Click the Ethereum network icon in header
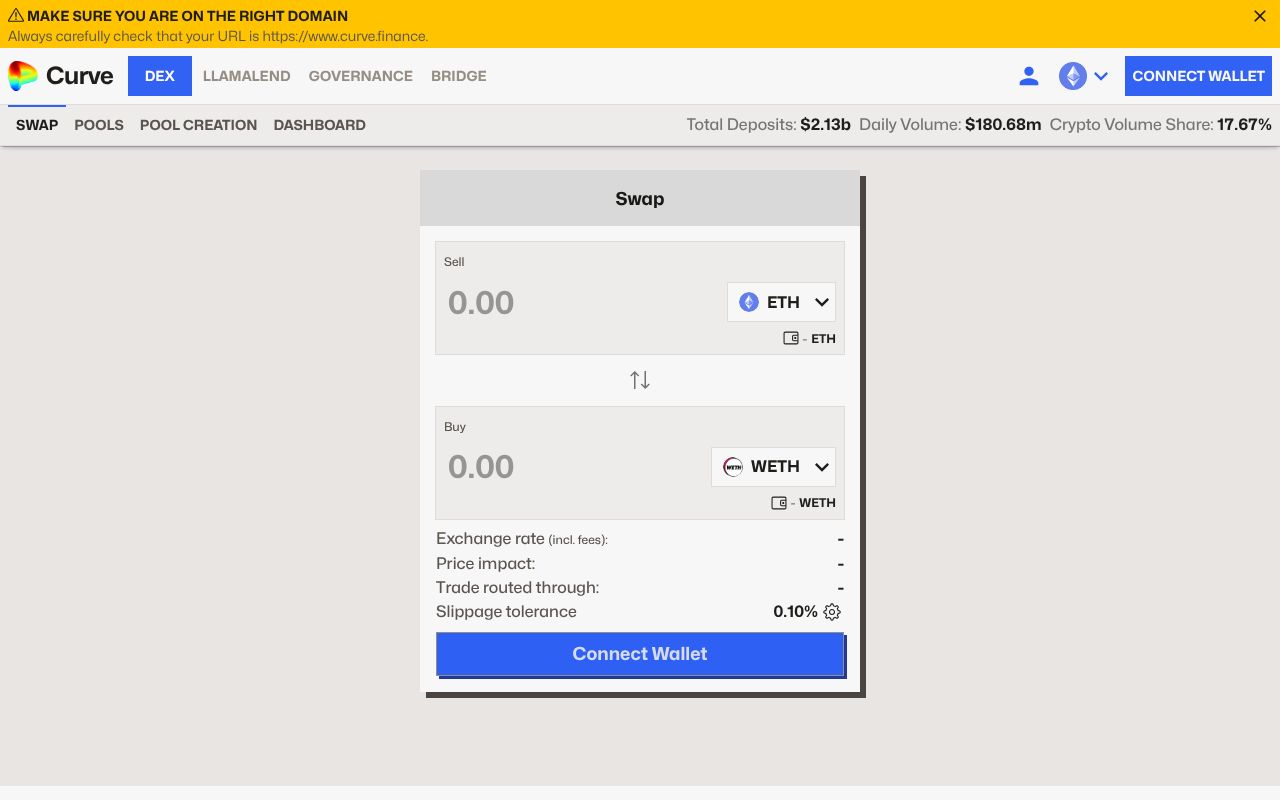 pyautogui.click(x=1073, y=76)
